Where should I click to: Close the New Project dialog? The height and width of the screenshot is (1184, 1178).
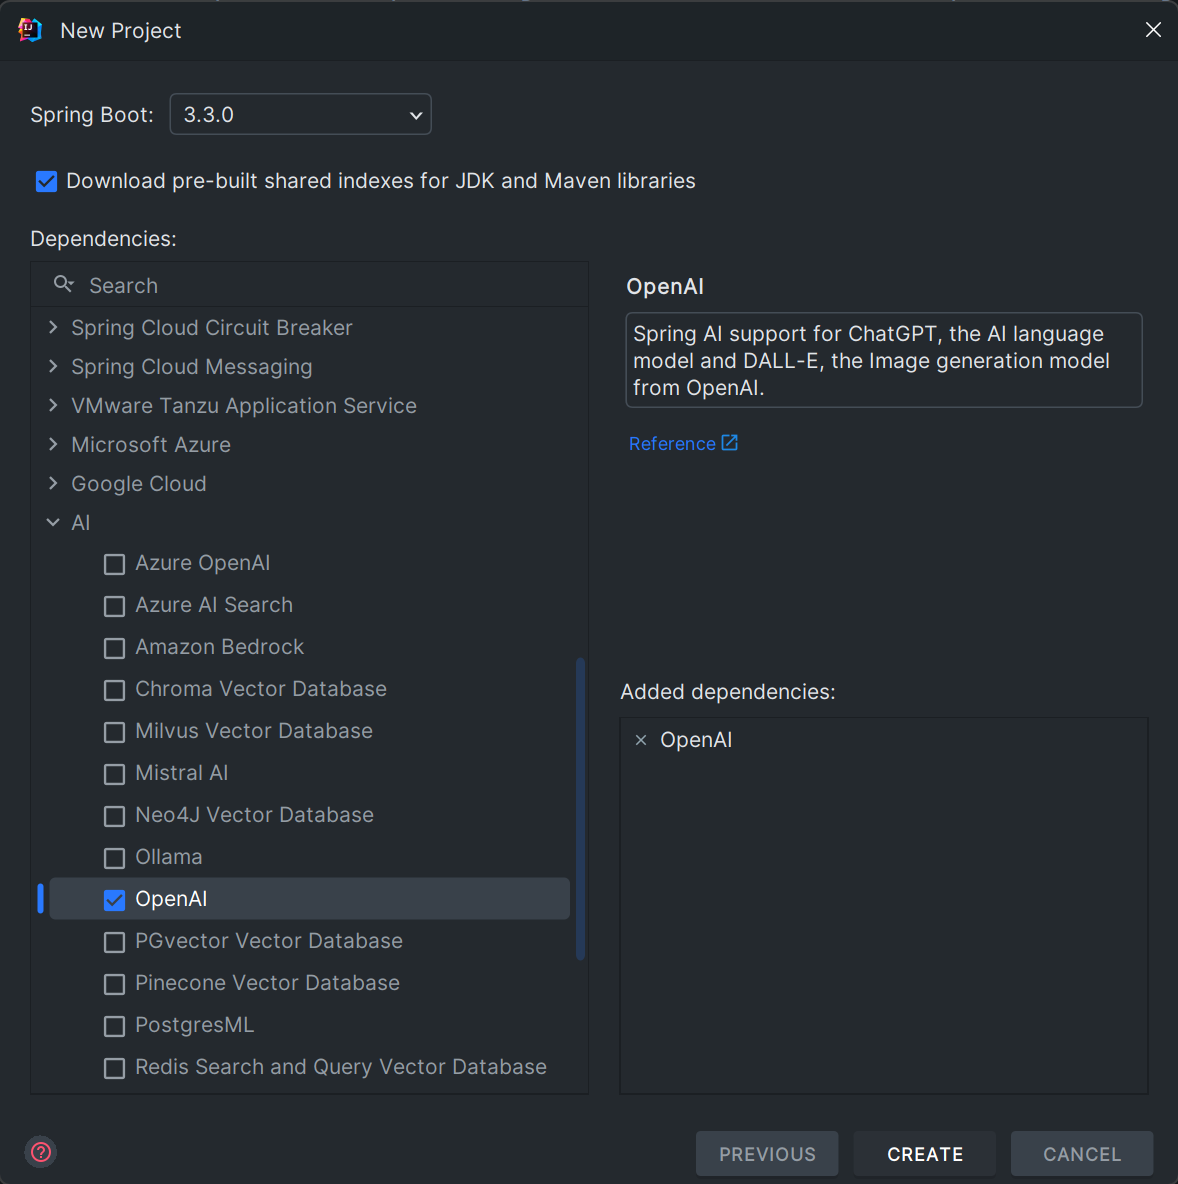coord(1153,30)
